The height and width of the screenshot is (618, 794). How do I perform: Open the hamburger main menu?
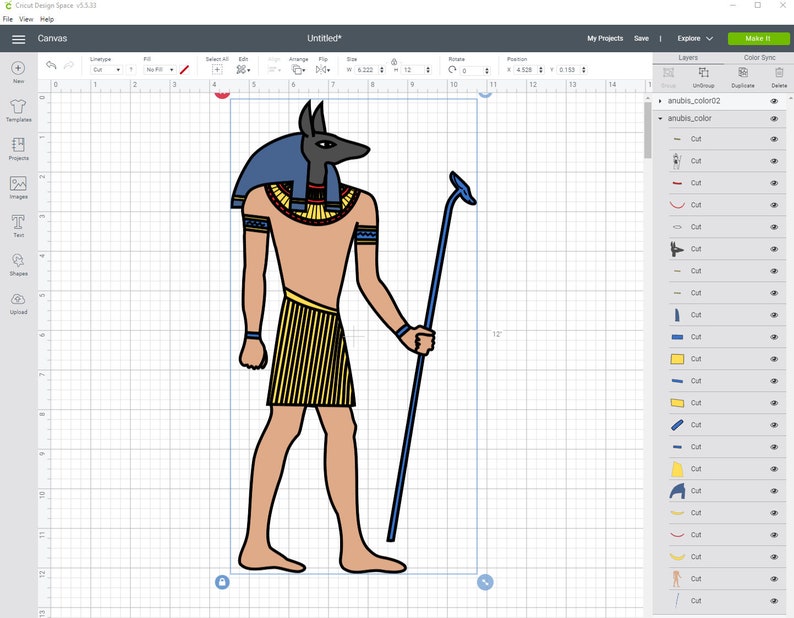point(19,39)
